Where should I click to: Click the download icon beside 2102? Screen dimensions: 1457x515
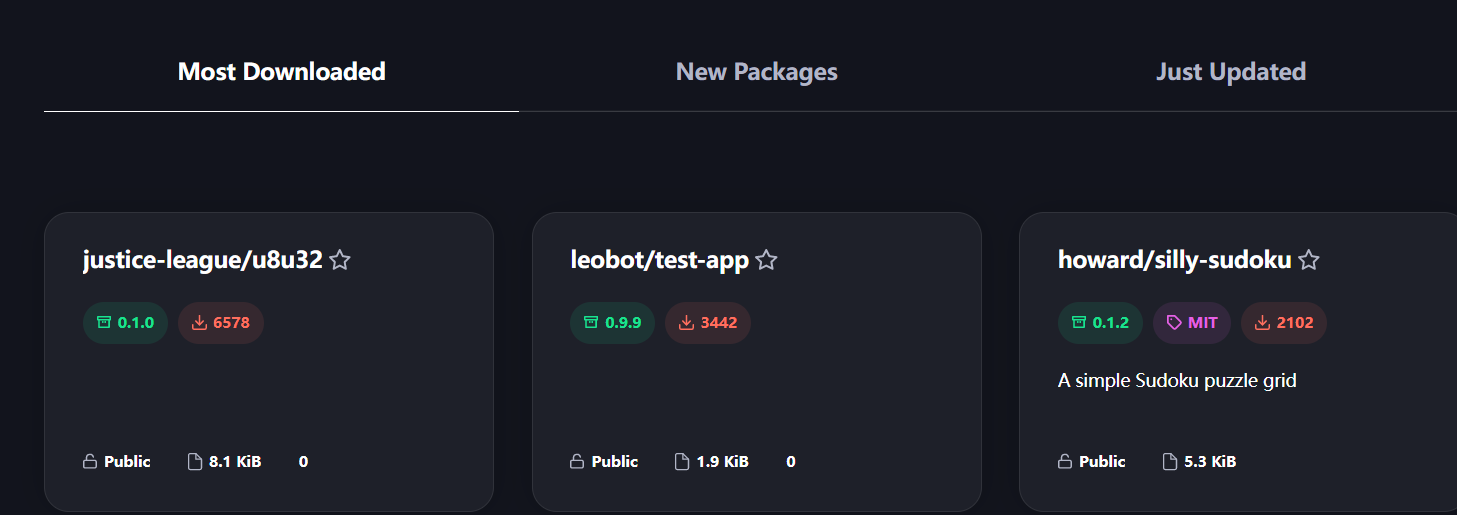click(x=1262, y=323)
